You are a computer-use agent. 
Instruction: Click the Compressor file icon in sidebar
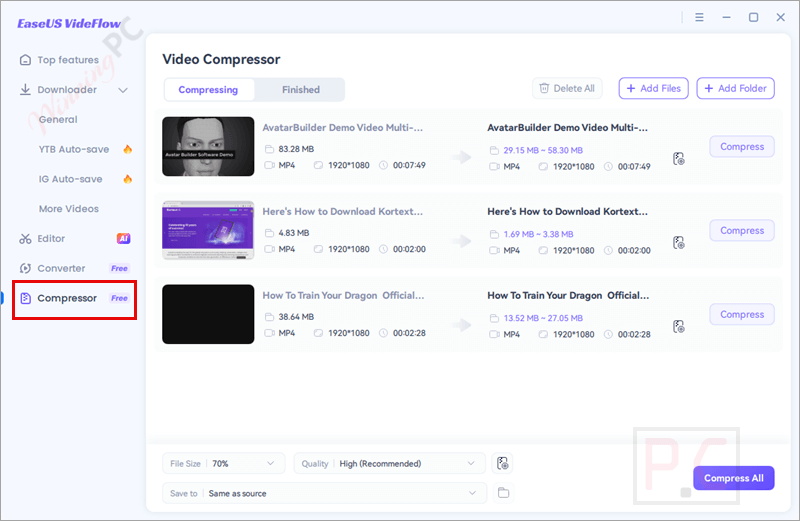coord(26,298)
